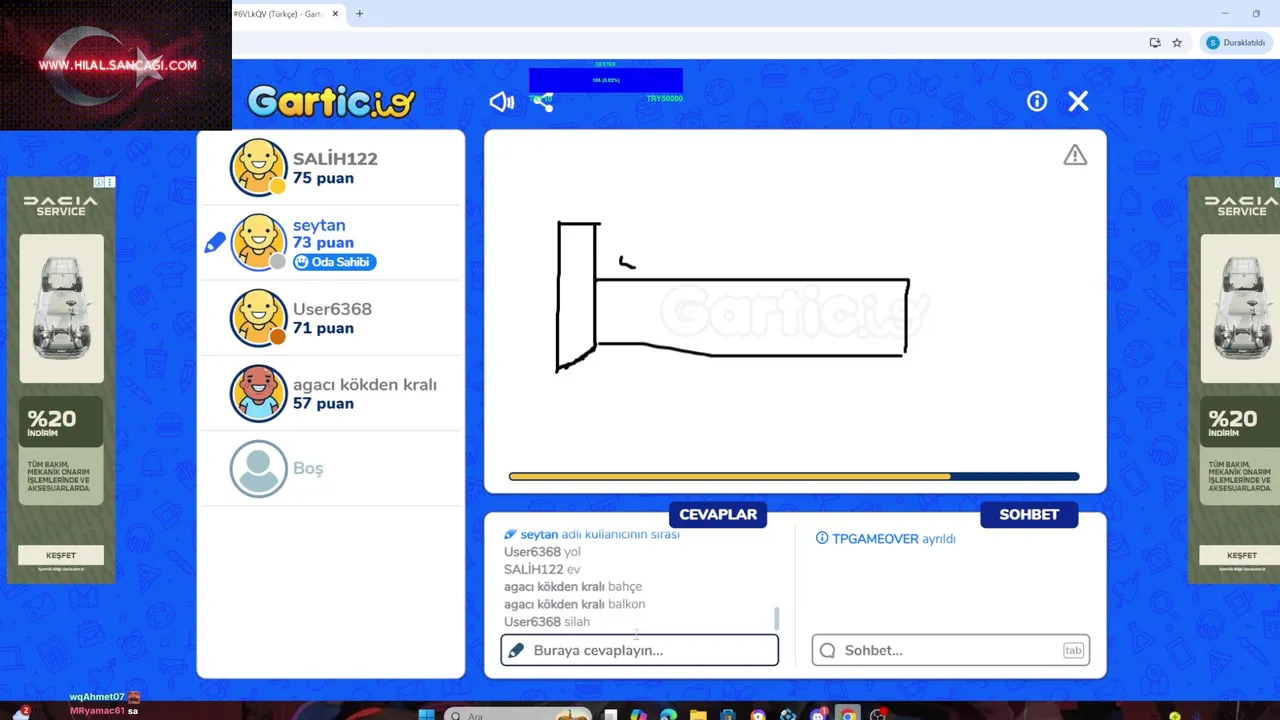Click KEŞFET on left Dacia ad
The height and width of the screenshot is (720, 1280).
[x=61, y=555]
